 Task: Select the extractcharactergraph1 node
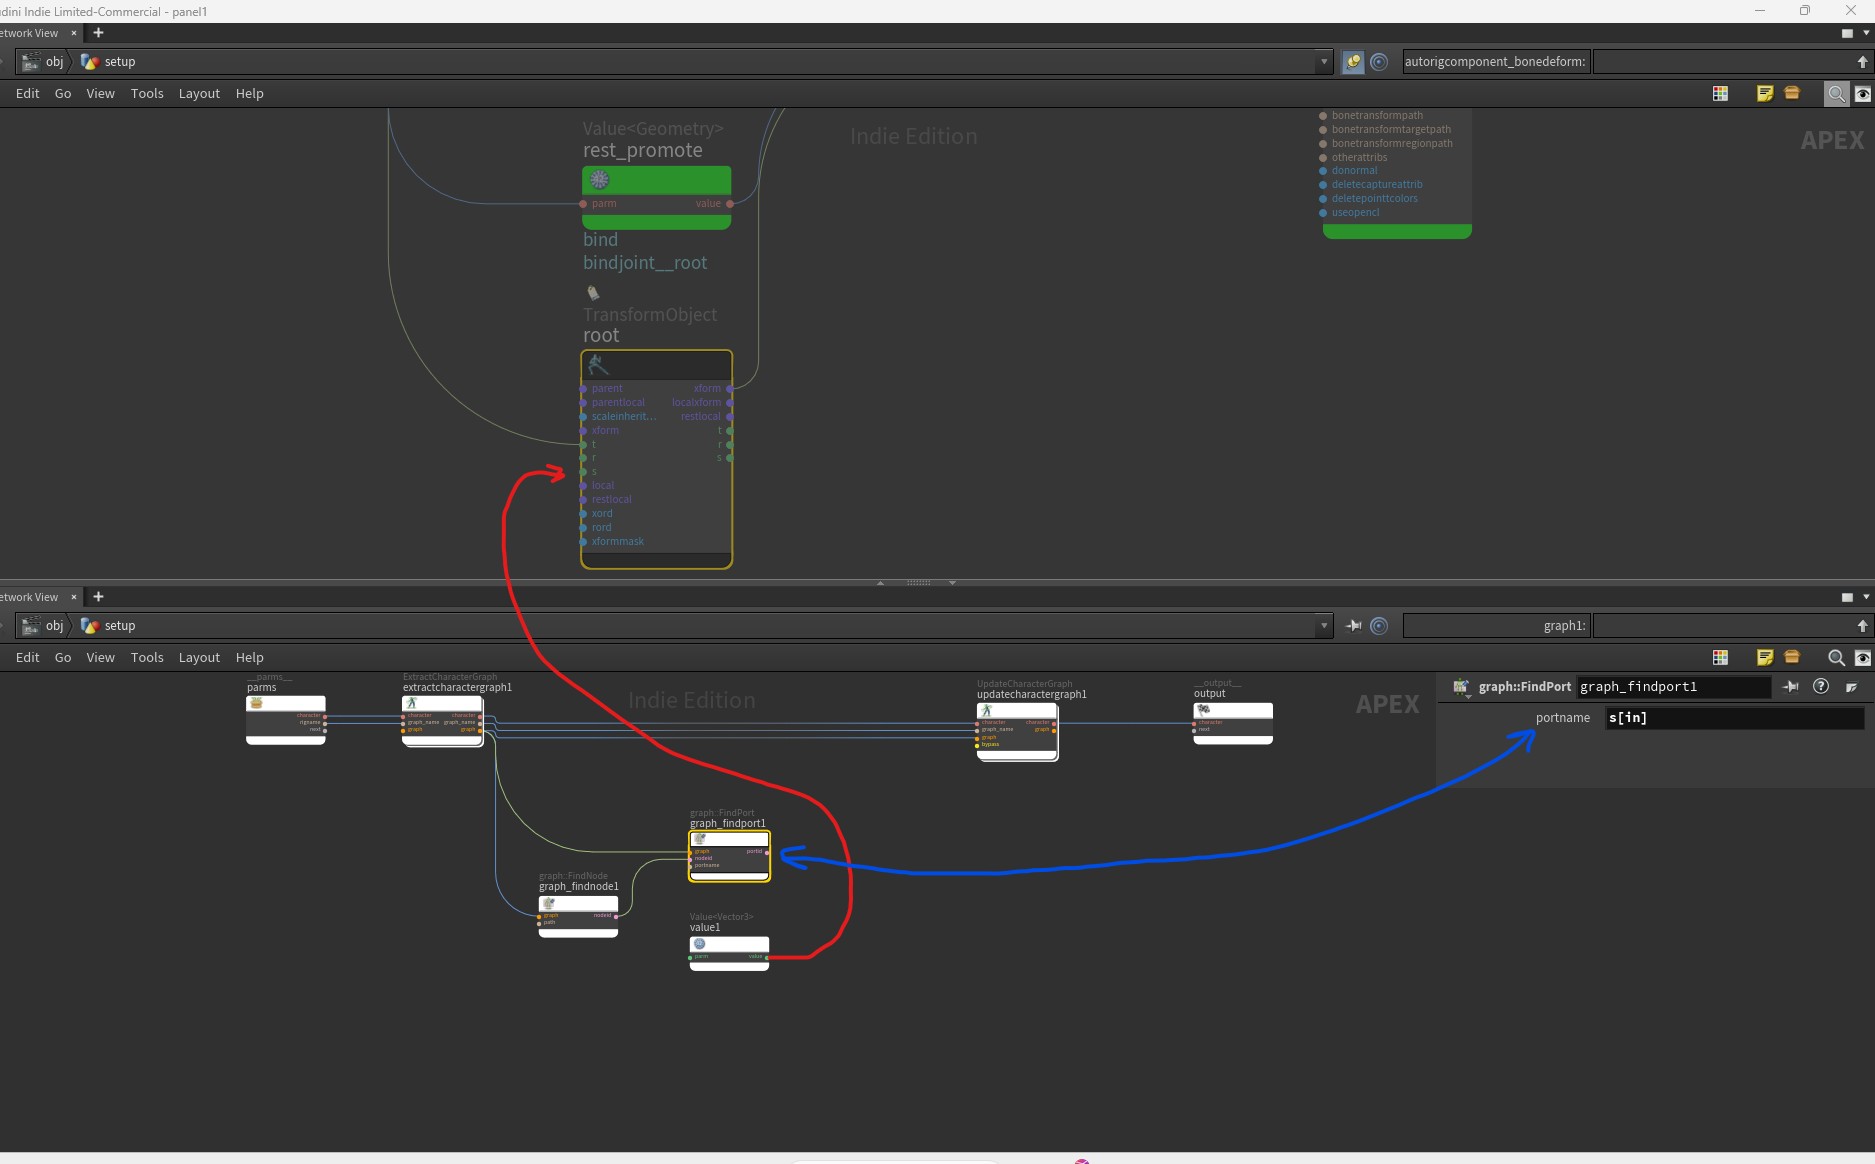pos(442,720)
